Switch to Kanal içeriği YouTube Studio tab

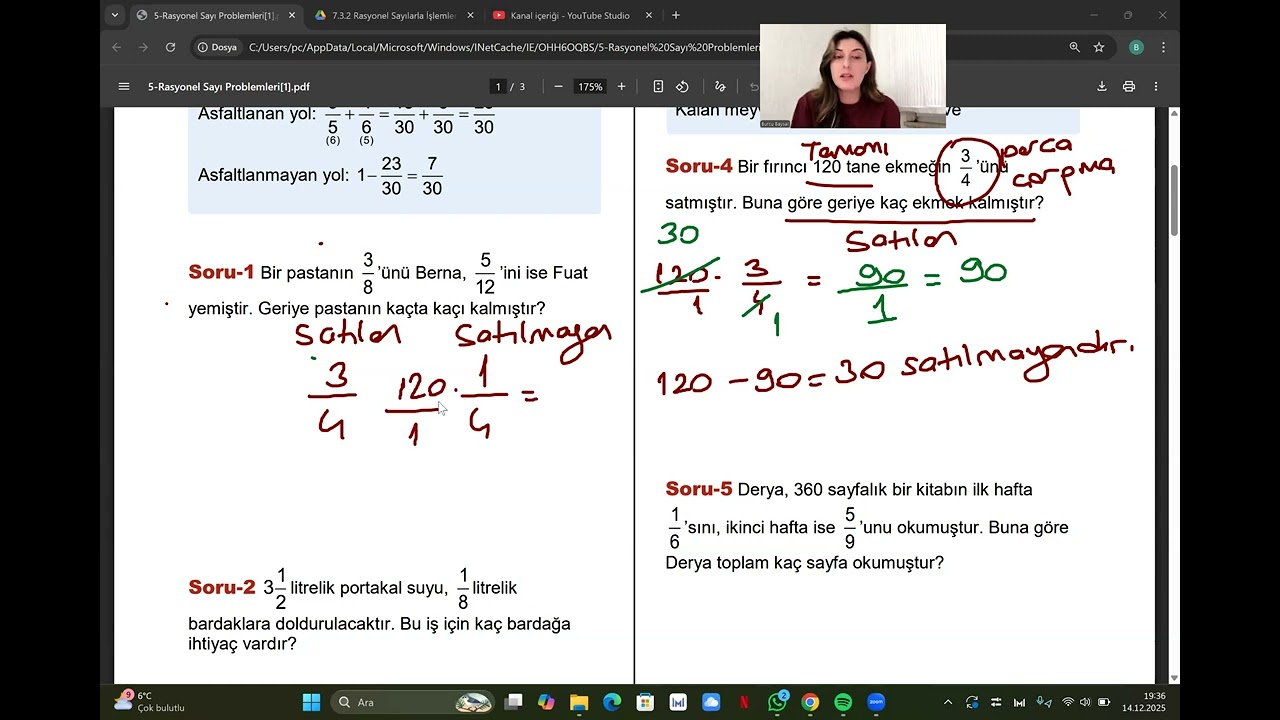click(570, 16)
